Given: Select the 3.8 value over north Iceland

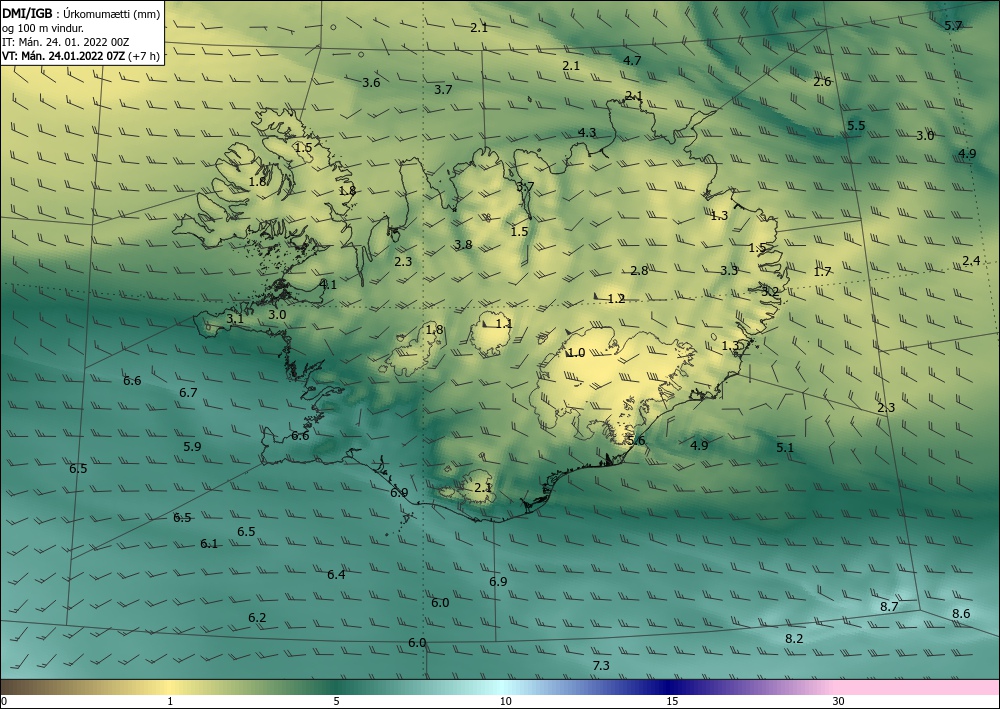Looking at the screenshot, I should (464, 245).
